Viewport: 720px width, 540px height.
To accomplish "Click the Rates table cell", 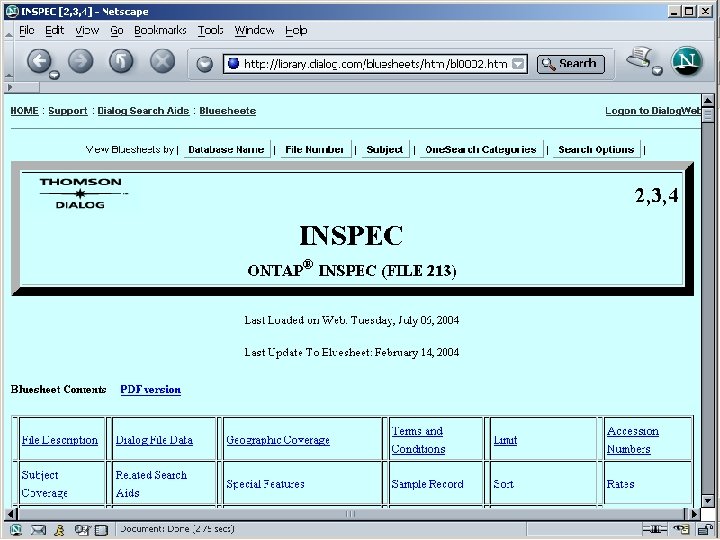I will [x=648, y=484].
